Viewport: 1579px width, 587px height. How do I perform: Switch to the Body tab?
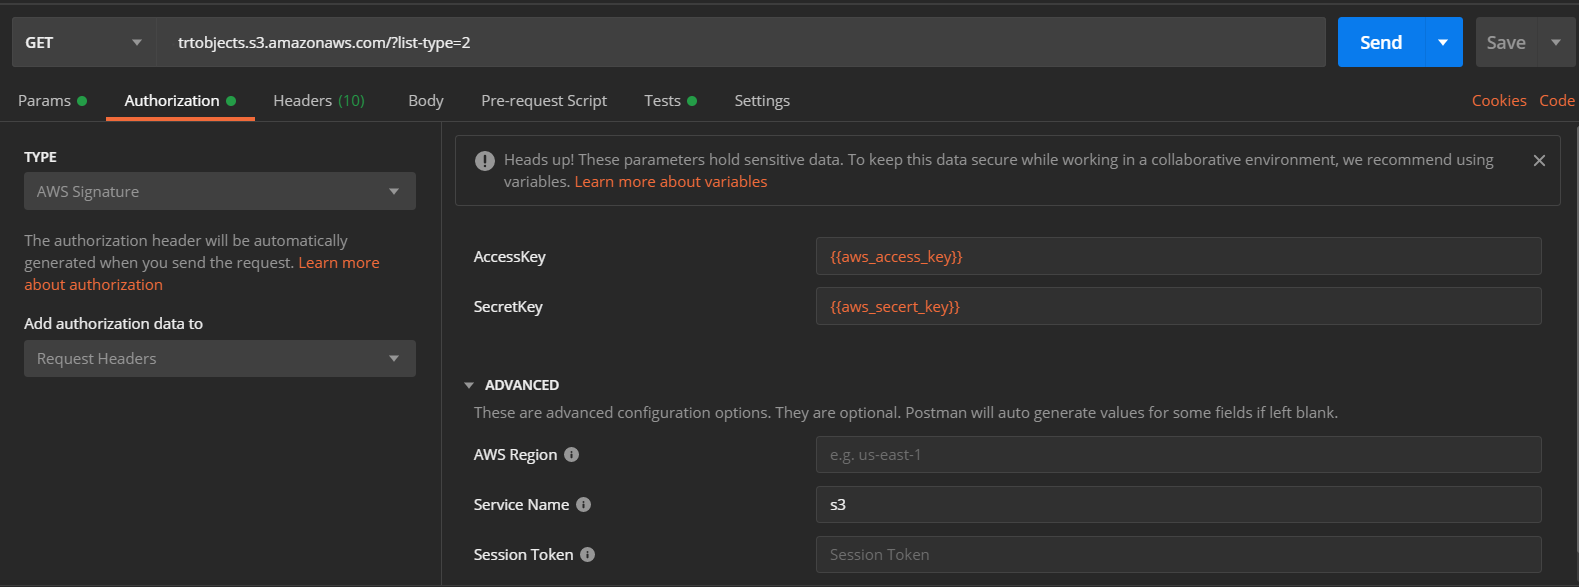coord(426,100)
